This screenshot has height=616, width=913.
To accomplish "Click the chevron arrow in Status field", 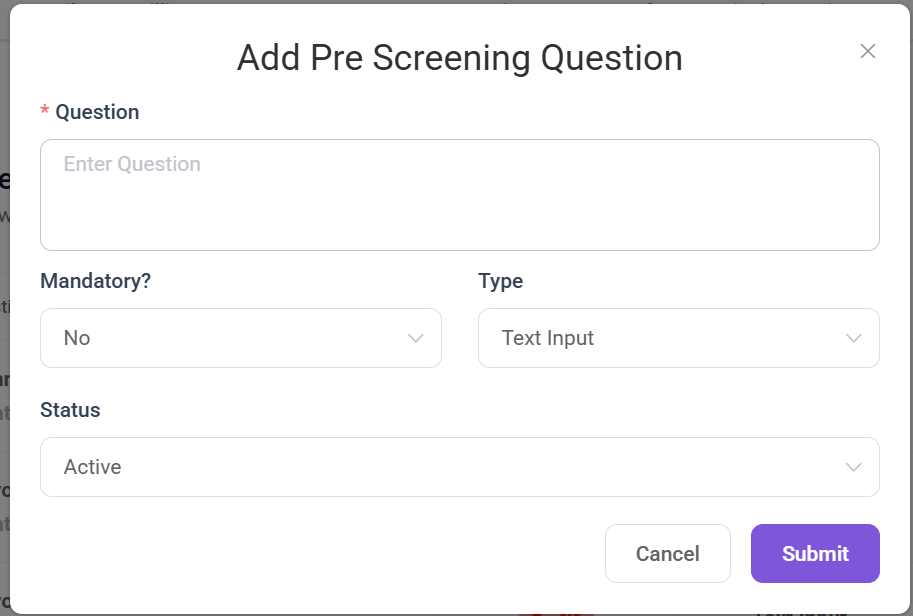I will (854, 467).
